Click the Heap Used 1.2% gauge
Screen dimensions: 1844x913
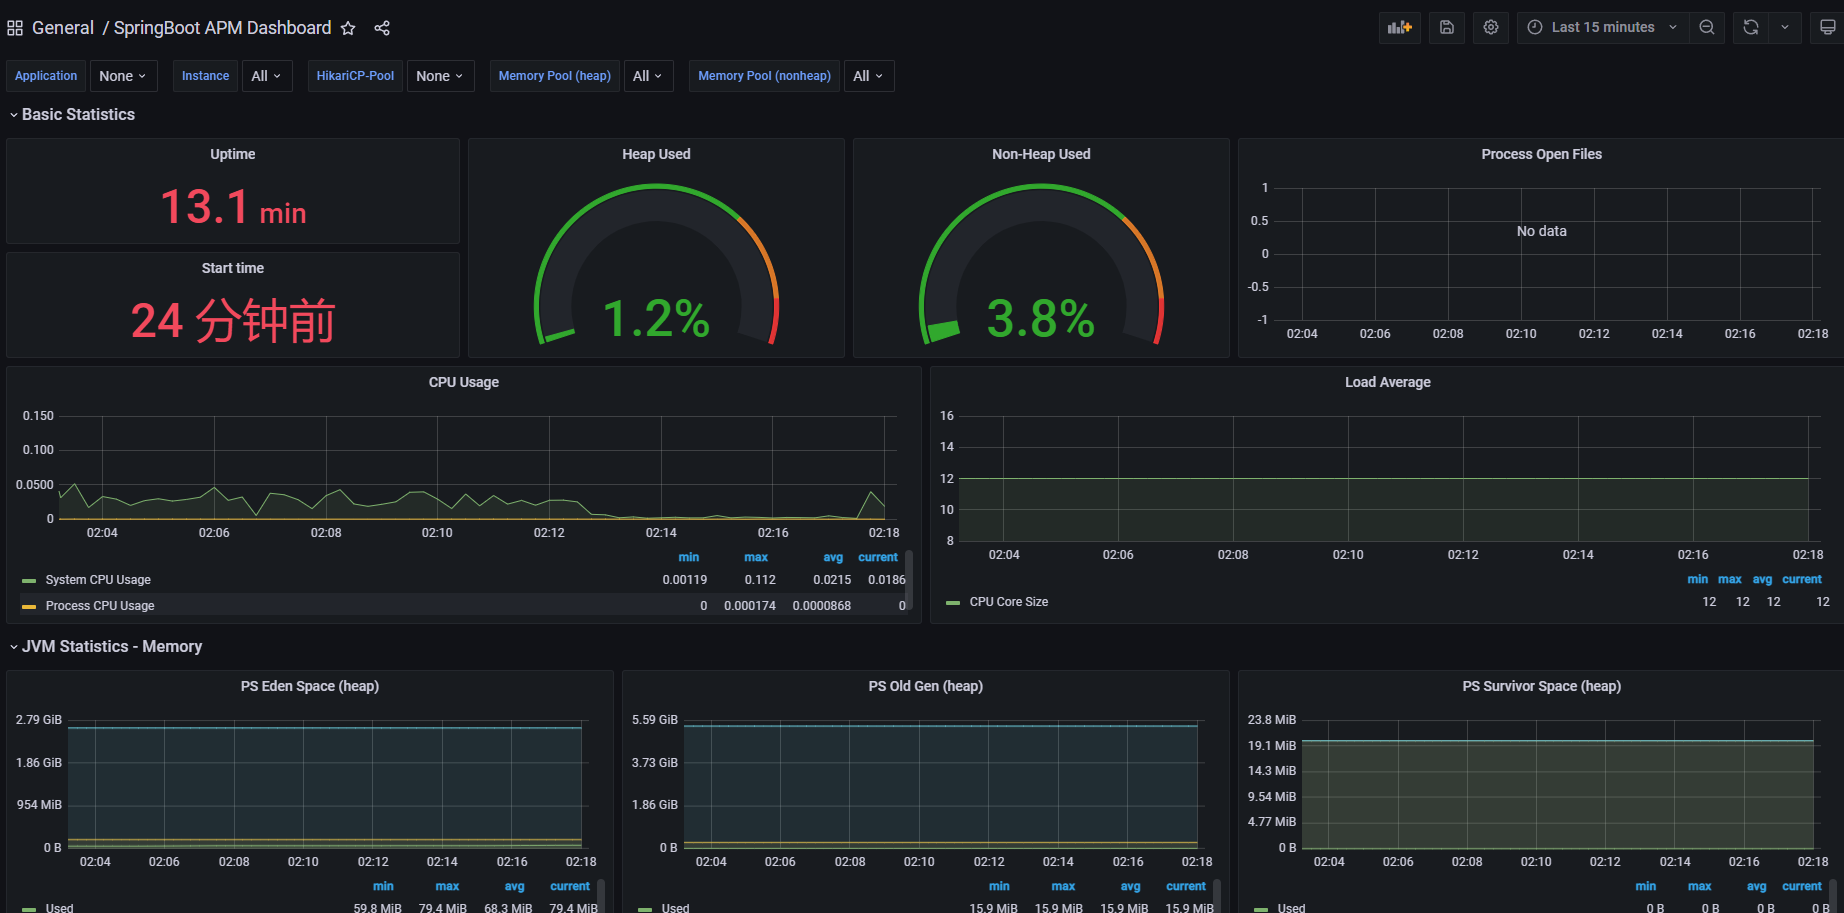pyautogui.click(x=656, y=265)
